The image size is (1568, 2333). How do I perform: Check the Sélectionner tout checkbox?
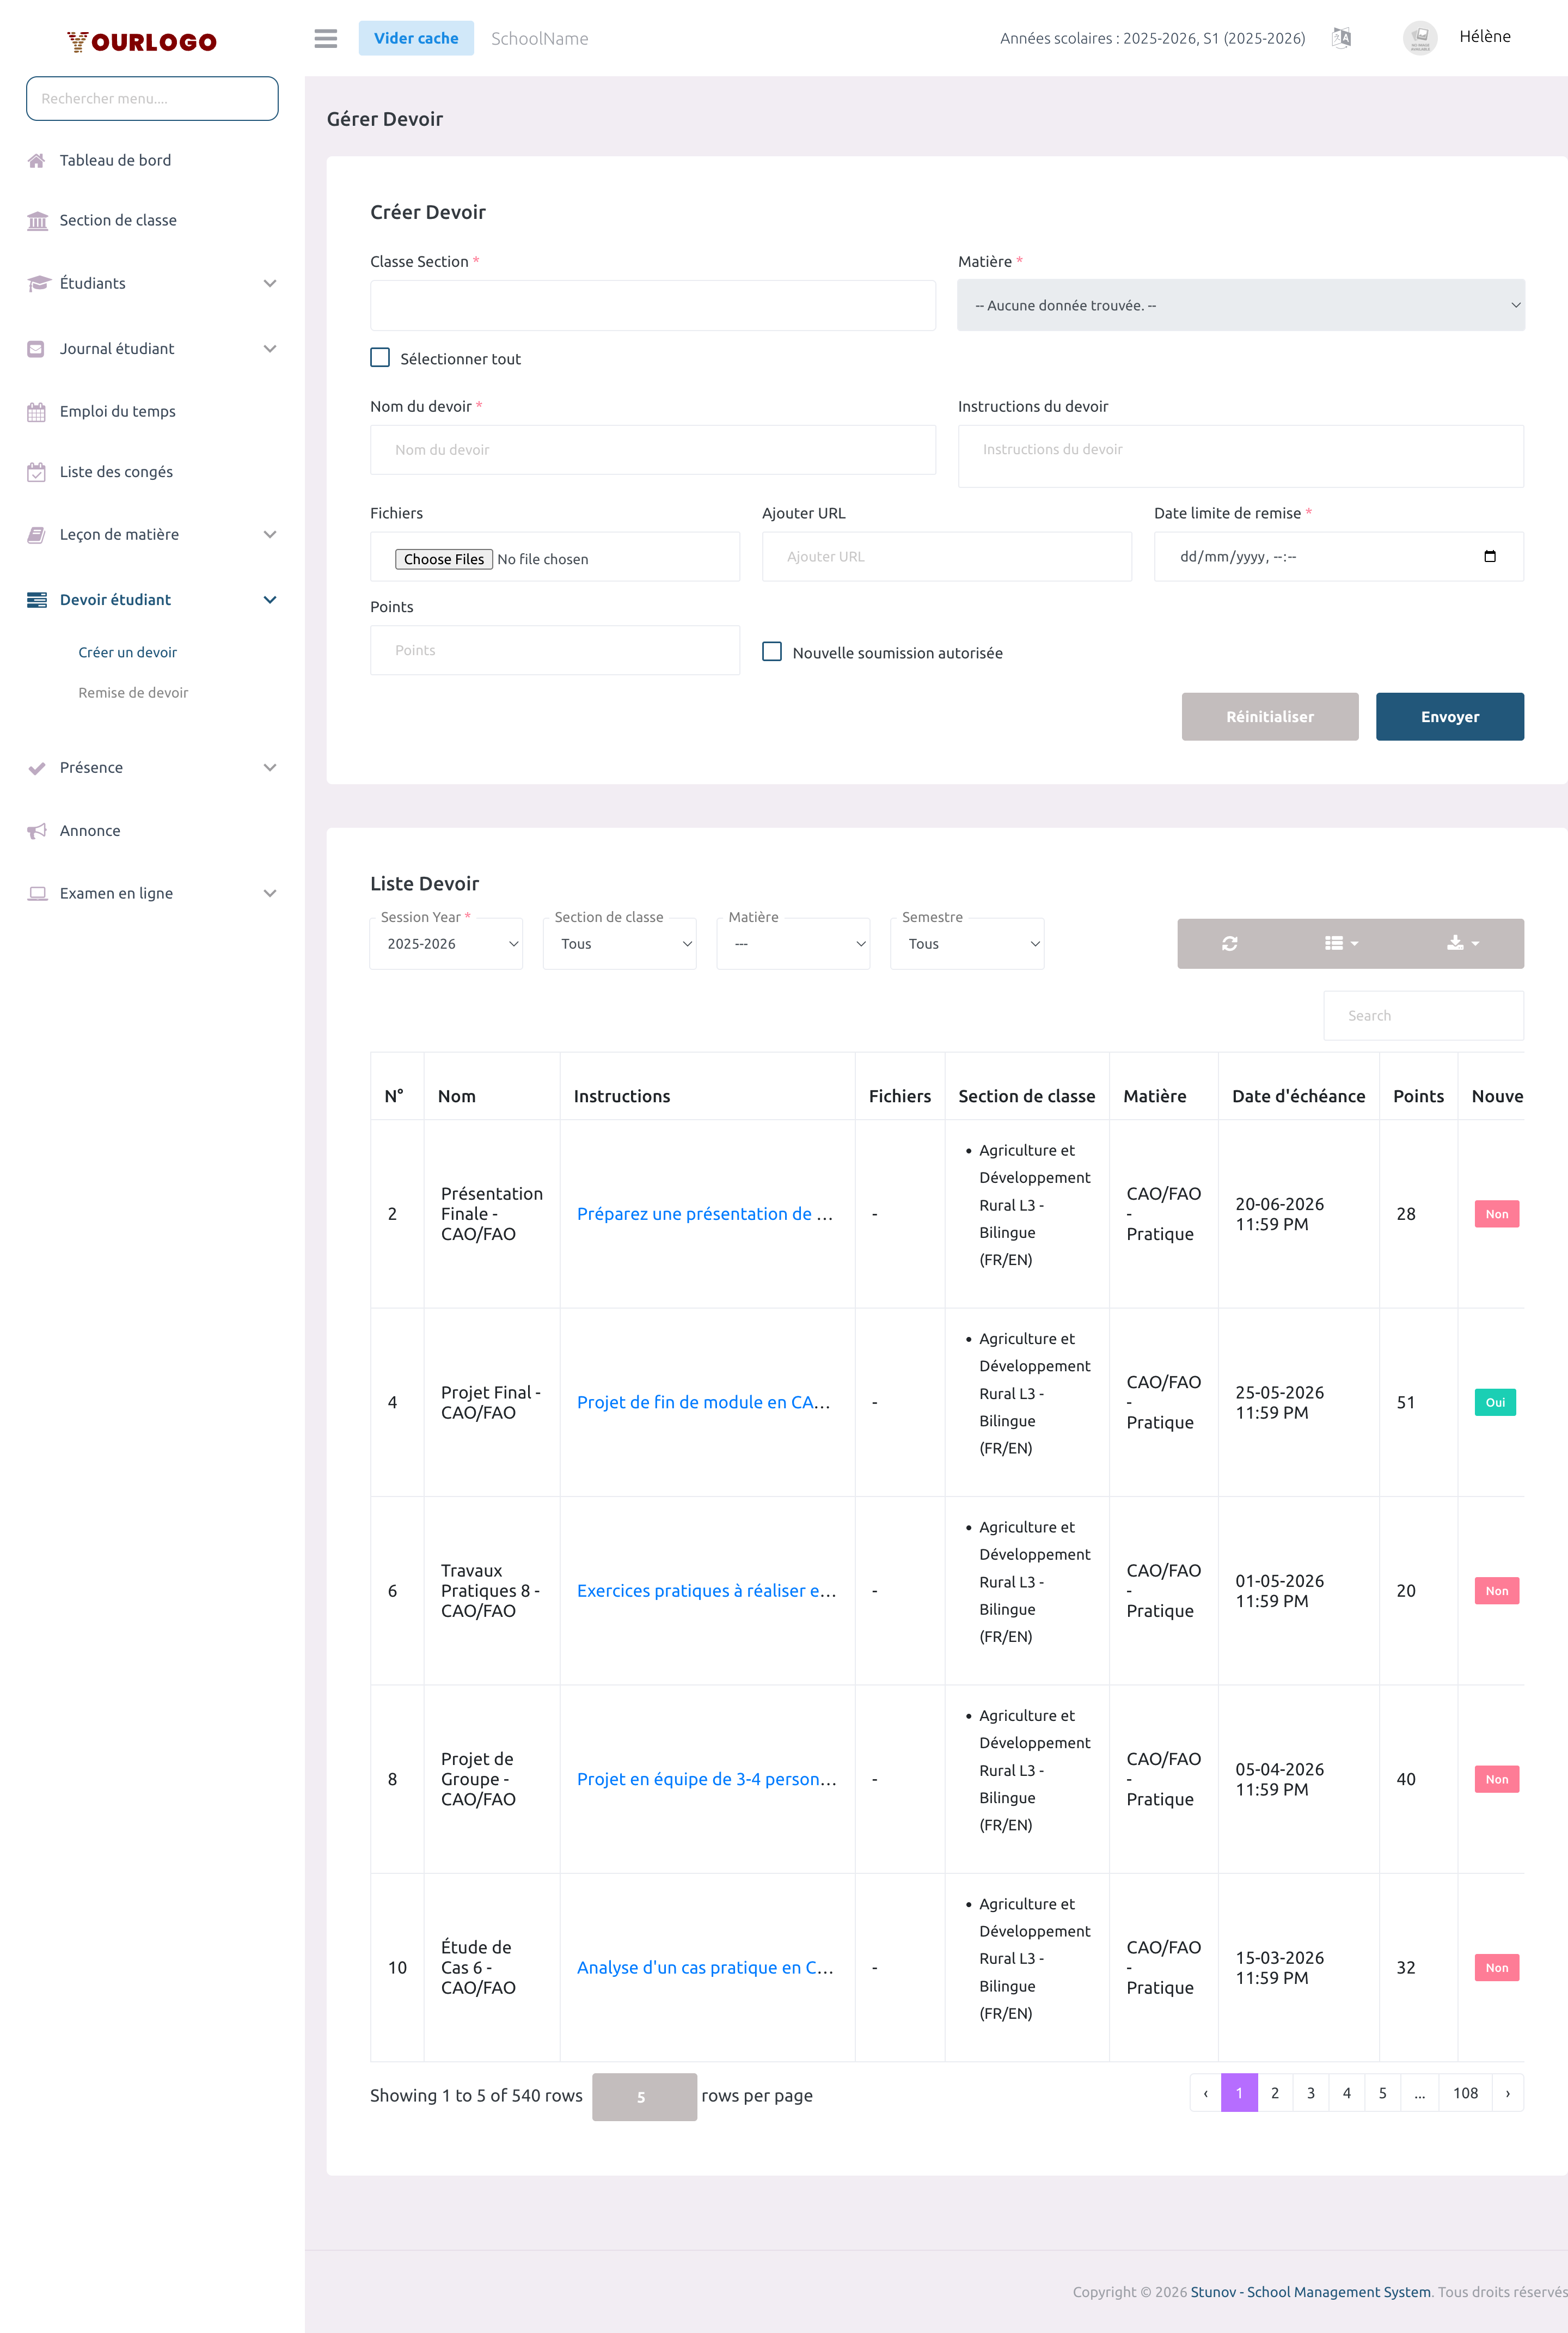380,357
